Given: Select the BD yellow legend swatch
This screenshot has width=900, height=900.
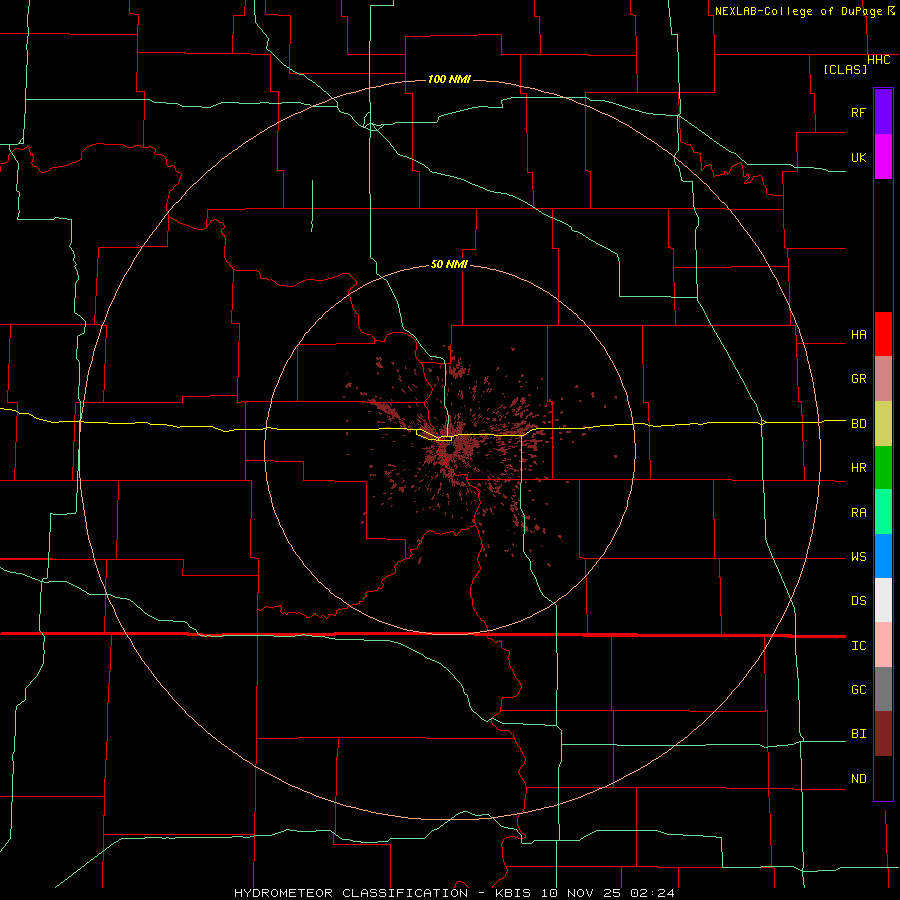Looking at the screenshot, I should 883,423.
